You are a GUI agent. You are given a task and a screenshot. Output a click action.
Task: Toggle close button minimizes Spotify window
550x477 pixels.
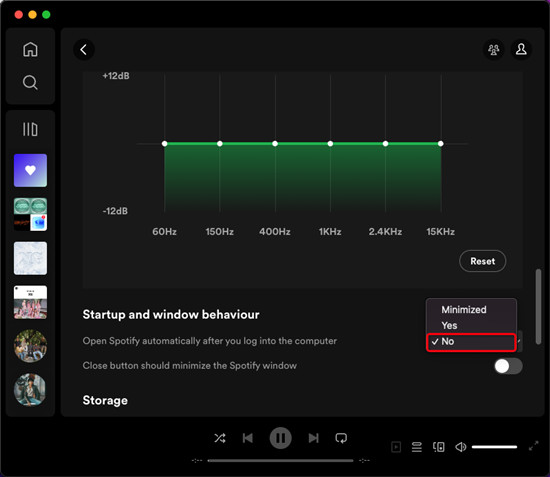[508, 366]
